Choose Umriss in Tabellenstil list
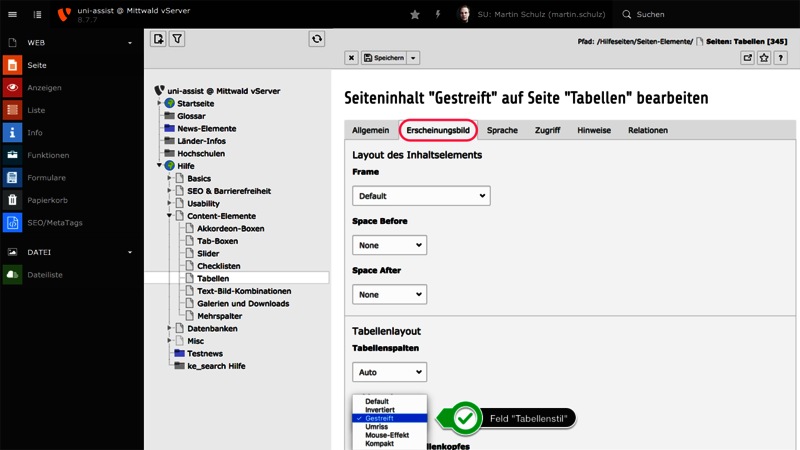 389,427
